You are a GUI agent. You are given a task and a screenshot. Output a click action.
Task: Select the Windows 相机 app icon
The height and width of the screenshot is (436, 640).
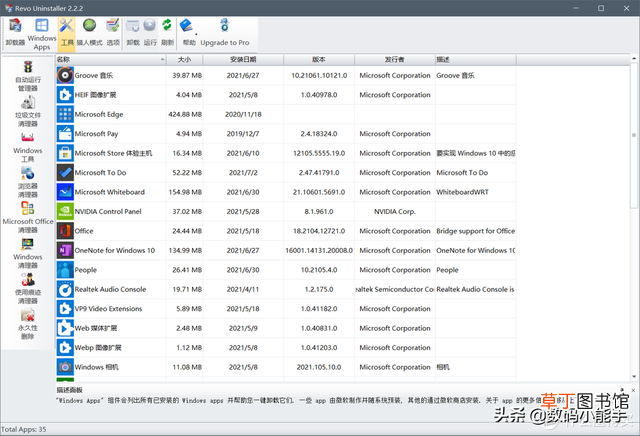[65, 367]
